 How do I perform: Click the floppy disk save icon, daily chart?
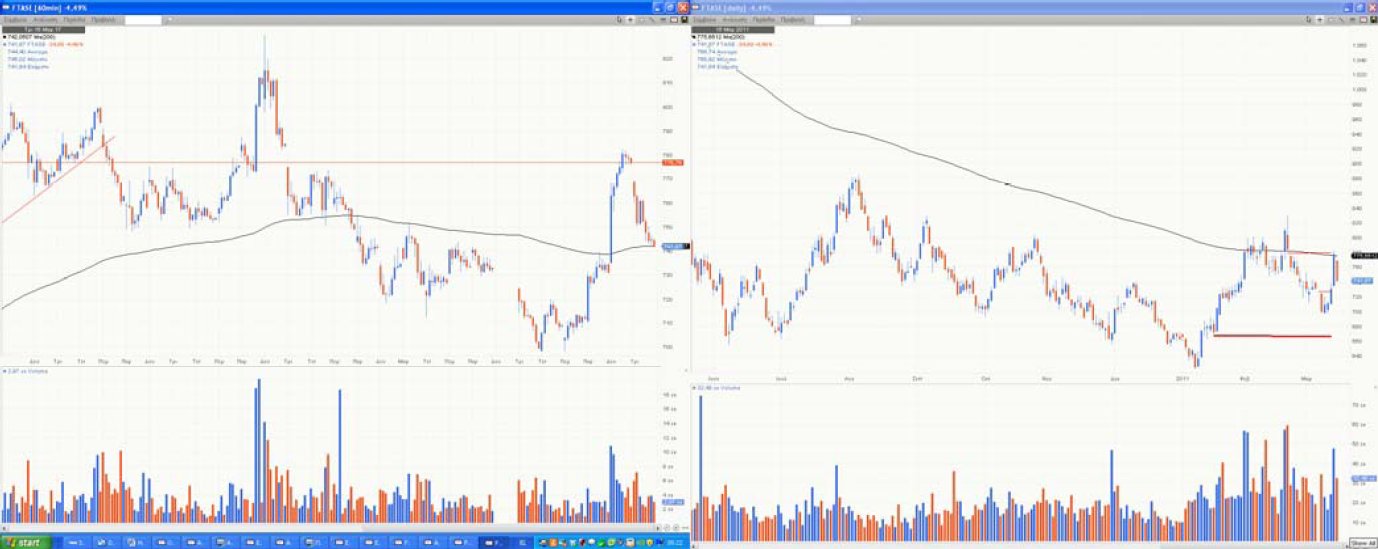(x=1372, y=19)
